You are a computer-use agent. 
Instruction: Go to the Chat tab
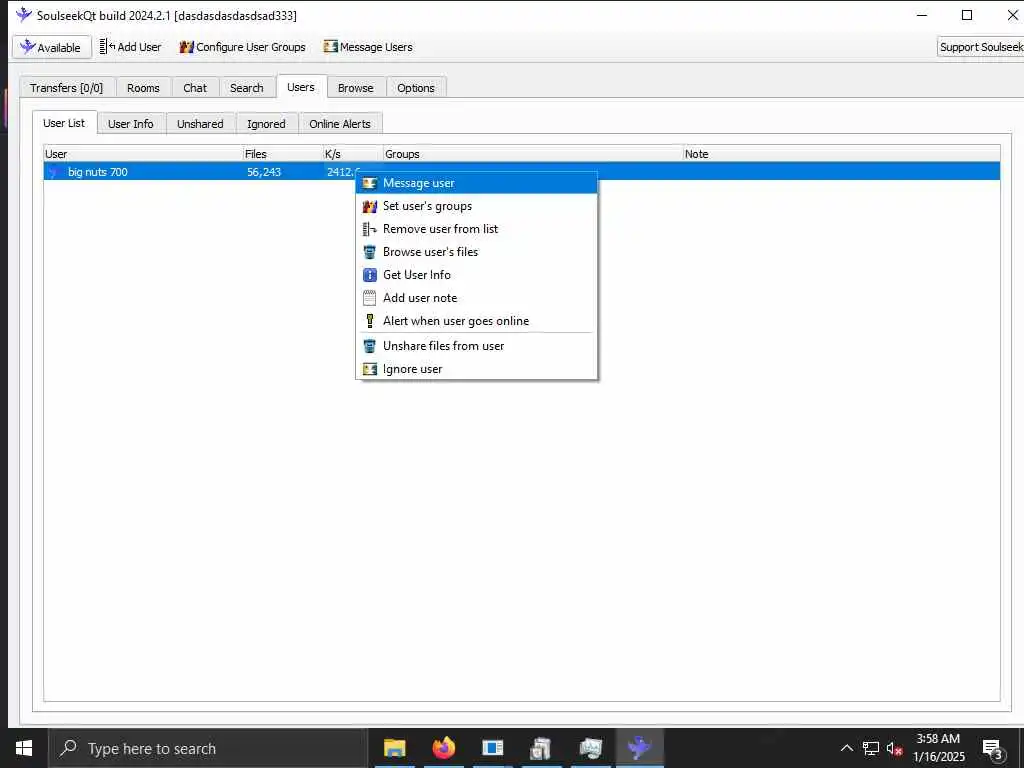click(x=195, y=88)
